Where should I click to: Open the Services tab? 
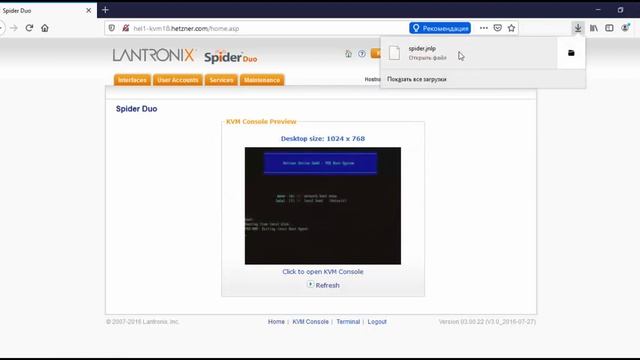pyautogui.click(x=221, y=80)
